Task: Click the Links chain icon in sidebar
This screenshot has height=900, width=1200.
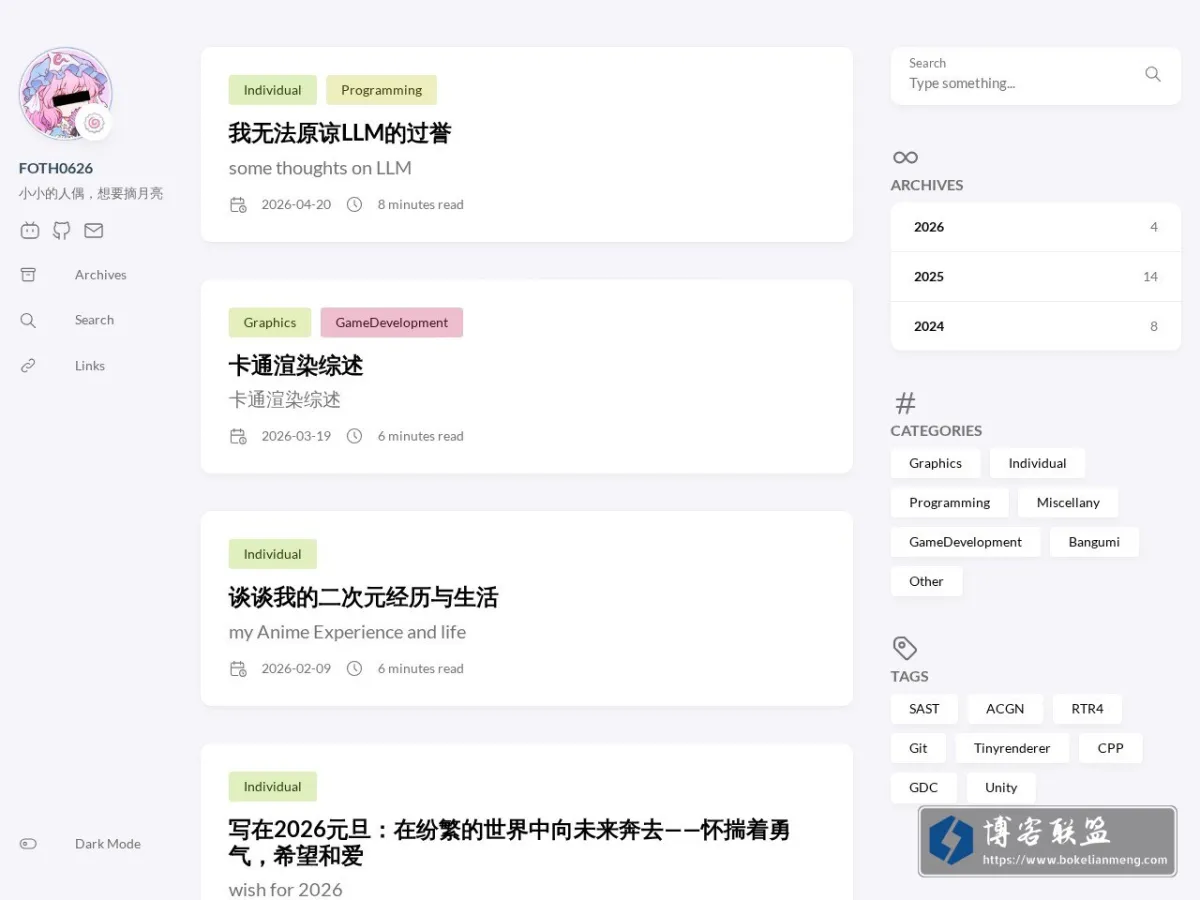Action: [x=28, y=366]
